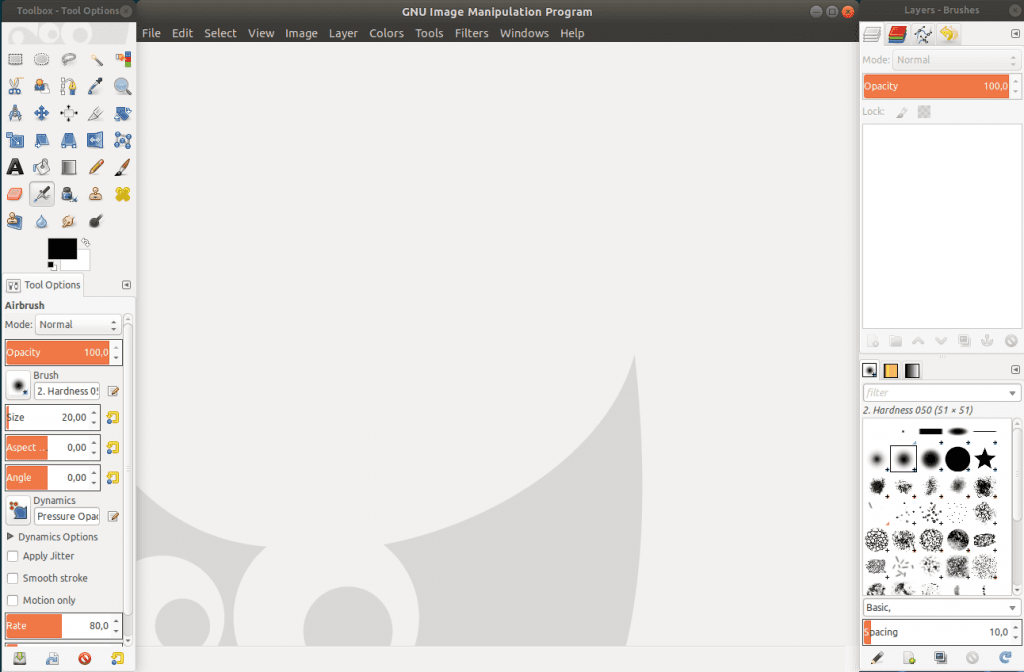Reset brush size to its default
The height and width of the screenshot is (672, 1024).
[114, 418]
